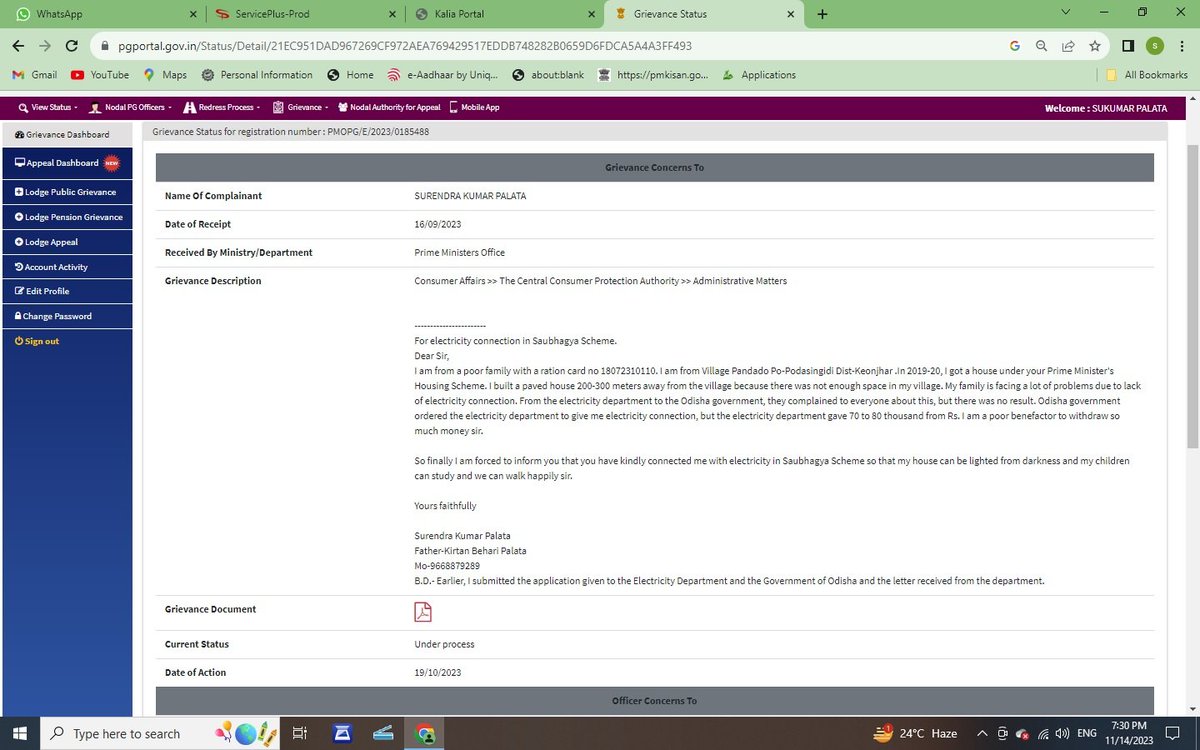
Task: Open the Home bookmark
Action: point(350,75)
